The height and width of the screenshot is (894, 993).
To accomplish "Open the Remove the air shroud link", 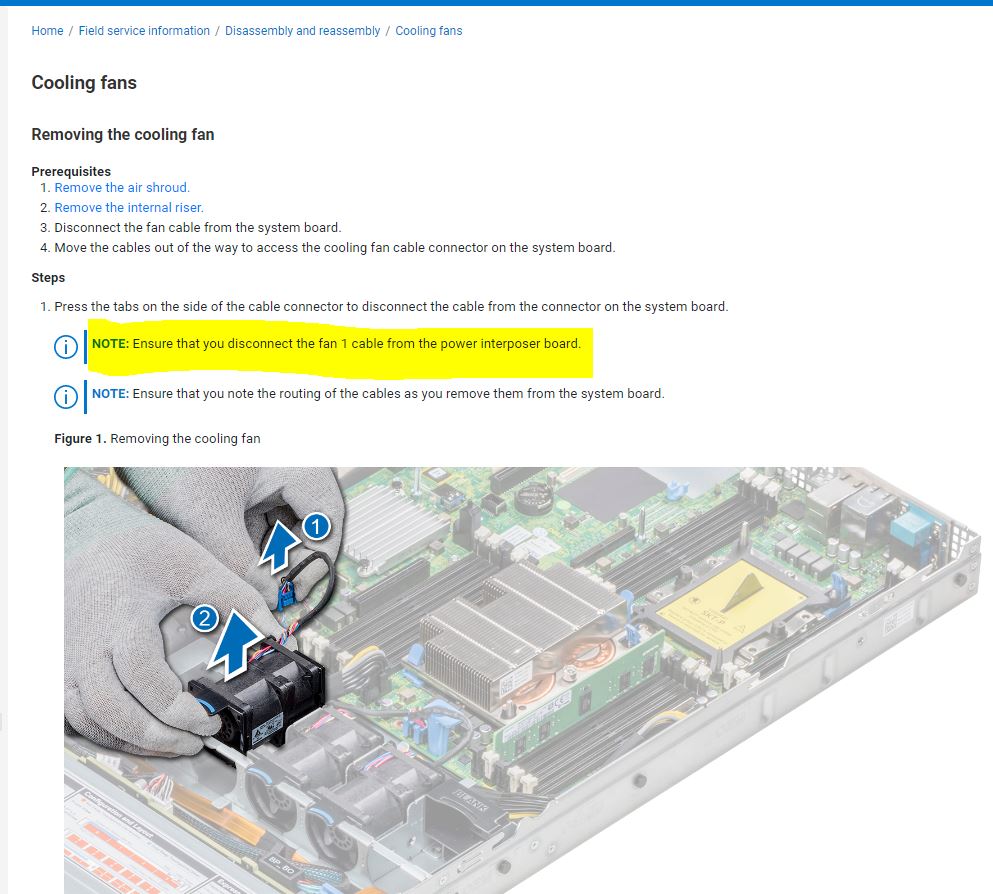I will coord(121,187).
